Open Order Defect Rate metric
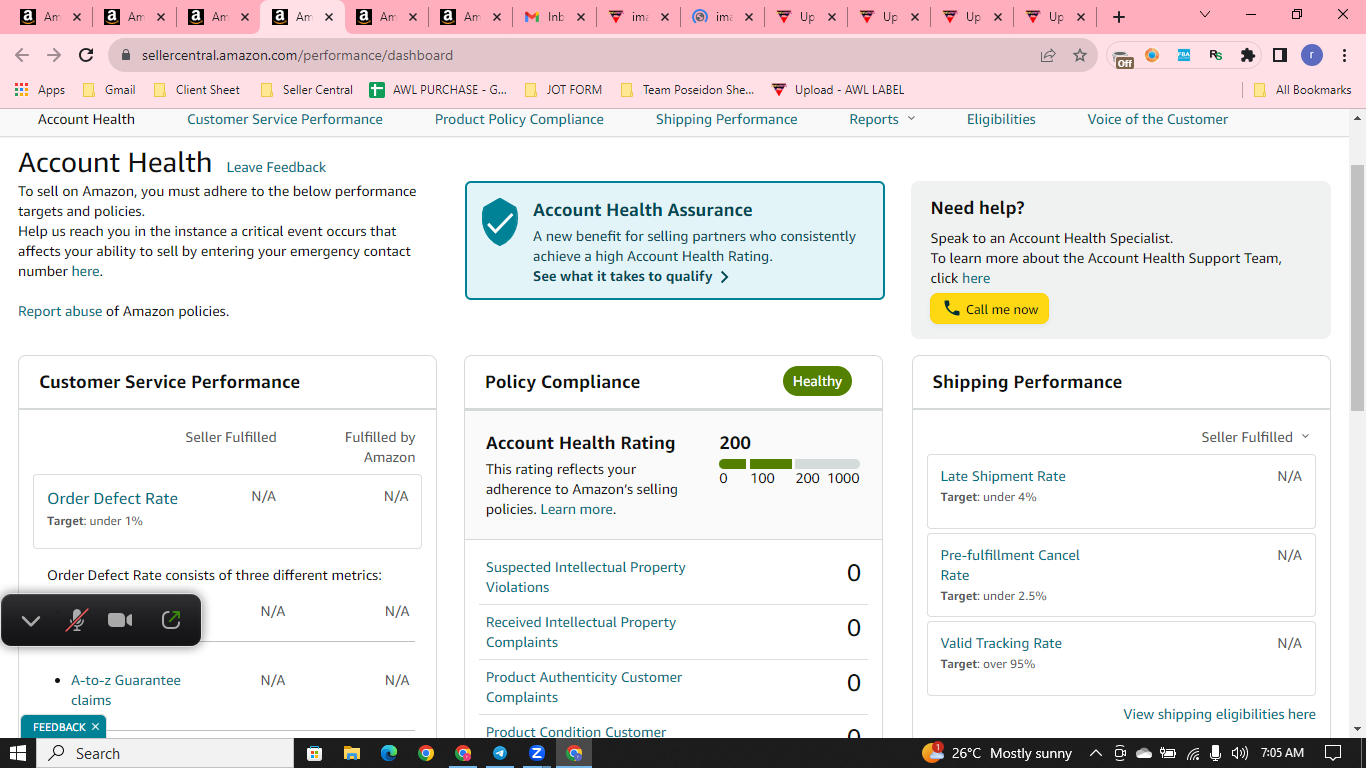 pyautogui.click(x=112, y=498)
